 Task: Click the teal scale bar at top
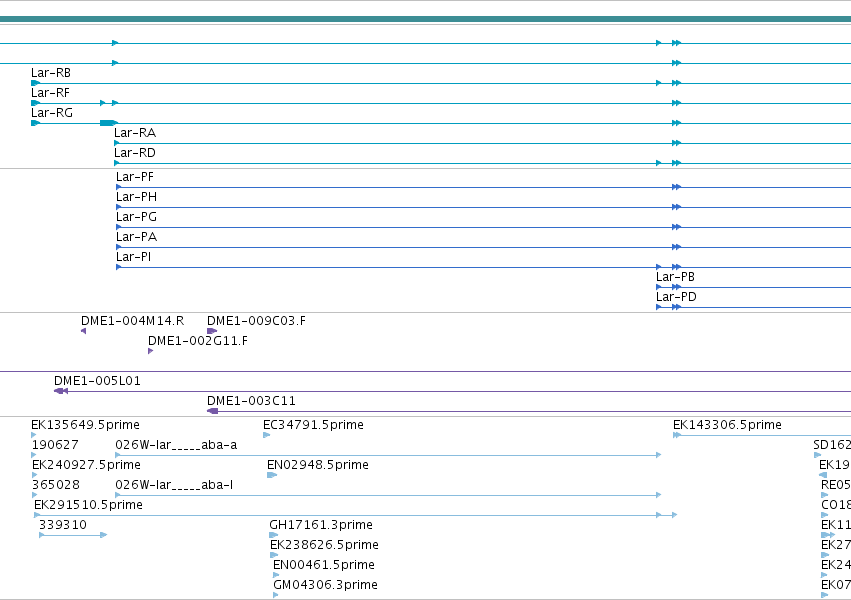coord(426,19)
